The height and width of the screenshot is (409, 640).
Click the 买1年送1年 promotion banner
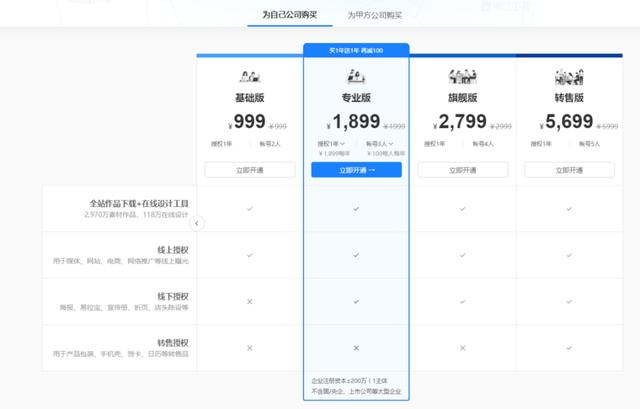[356, 49]
